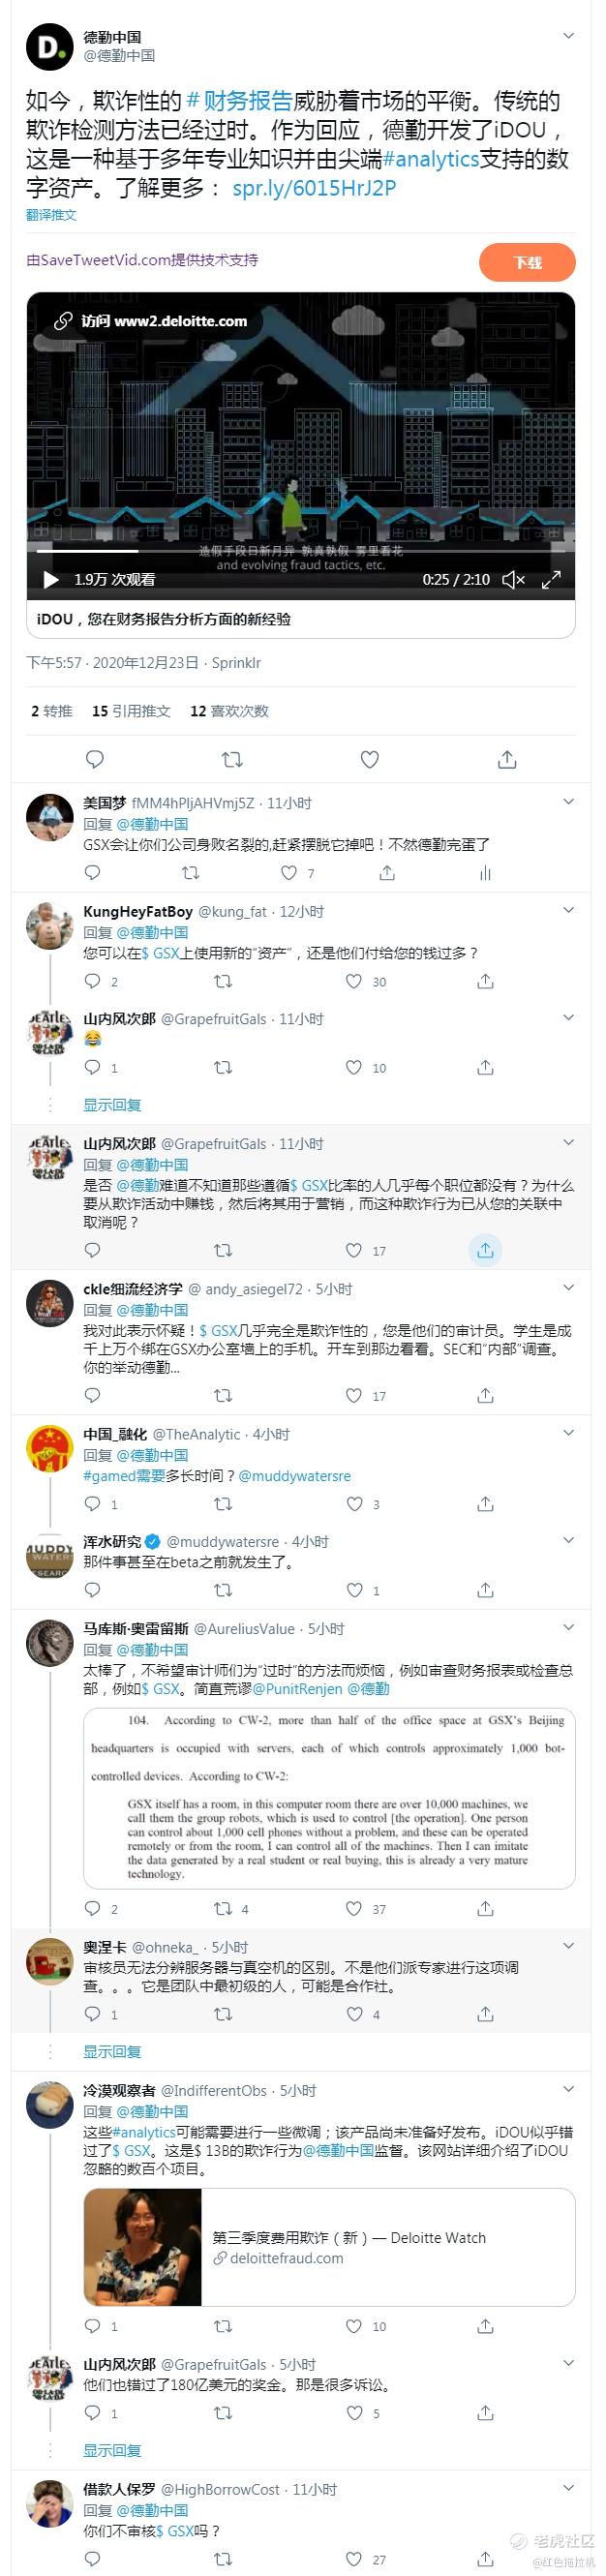Screen dimensions: 606x2576
Task: Retweet the main Deloitte tweet
Action: [232, 759]
